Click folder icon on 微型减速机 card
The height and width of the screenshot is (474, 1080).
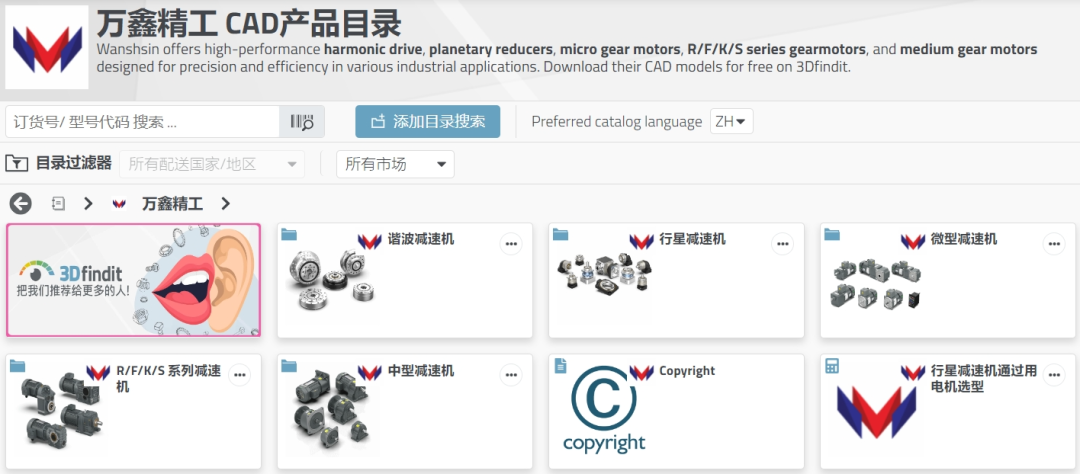click(x=831, y=234)
